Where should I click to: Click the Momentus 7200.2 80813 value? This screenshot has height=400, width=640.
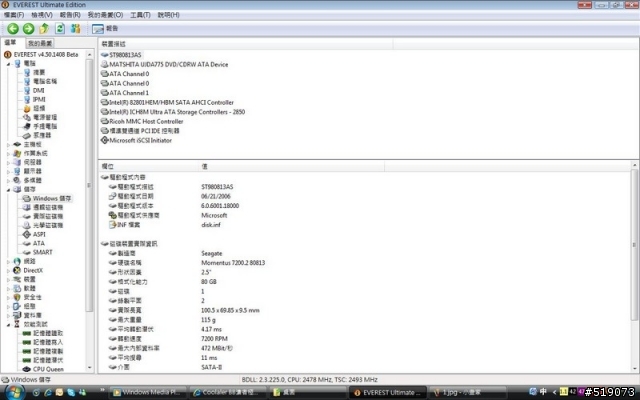(x=233, y=263)
